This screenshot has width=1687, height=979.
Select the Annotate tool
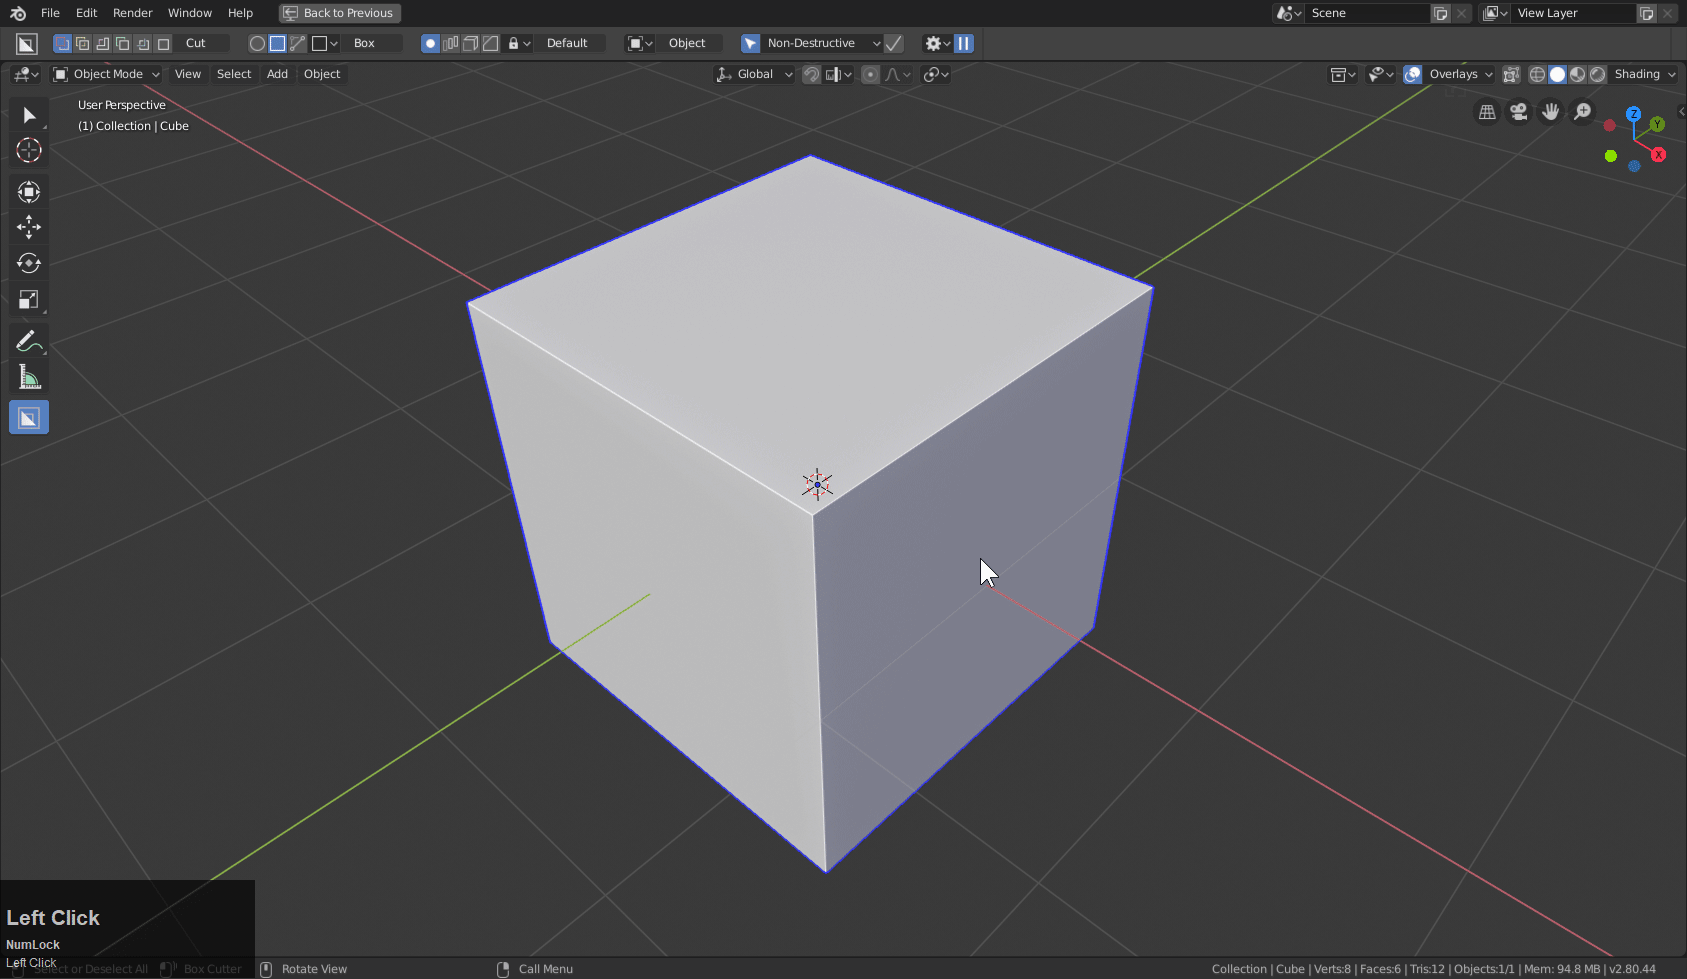tap(28, 340)
